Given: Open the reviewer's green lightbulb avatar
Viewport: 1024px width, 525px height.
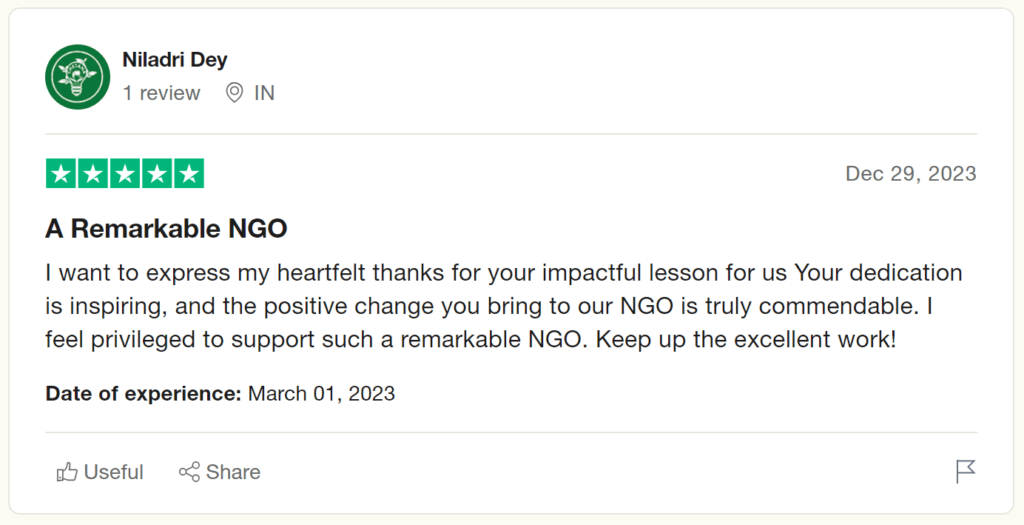Looking at the screenshot, I should [78, 77].
